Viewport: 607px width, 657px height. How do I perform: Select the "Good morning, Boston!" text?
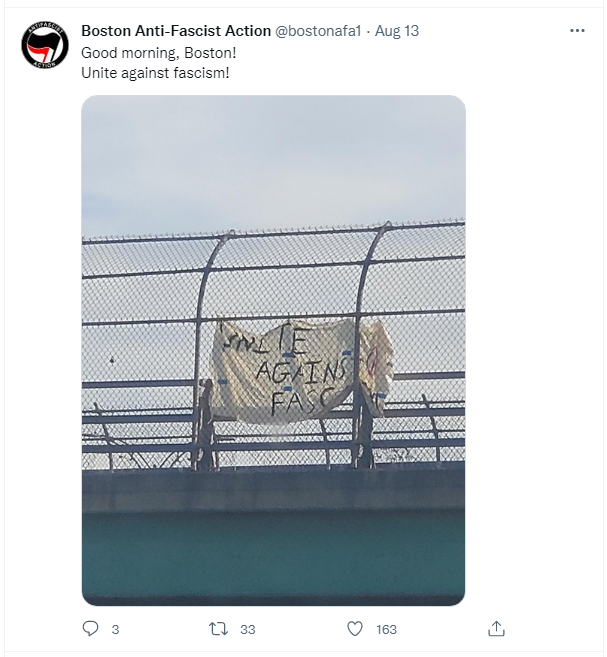pos(159,53)
